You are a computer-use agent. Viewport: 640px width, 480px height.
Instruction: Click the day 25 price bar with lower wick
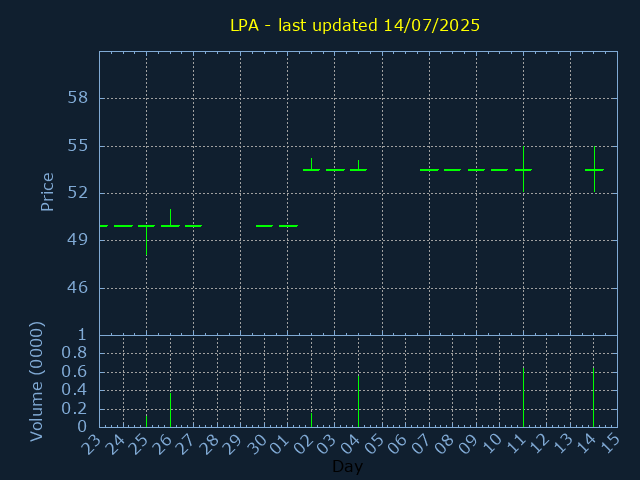tap(147, 240)
